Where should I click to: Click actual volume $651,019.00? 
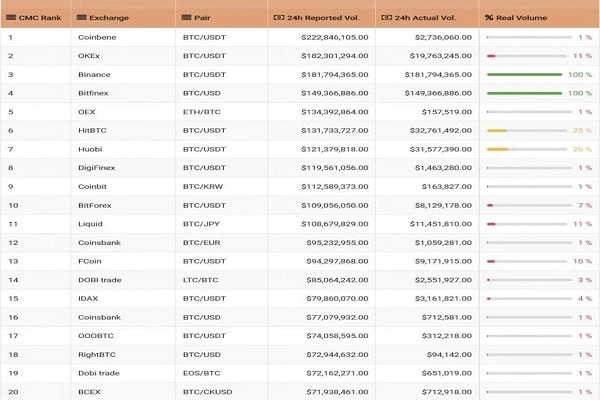pos(447,373)
